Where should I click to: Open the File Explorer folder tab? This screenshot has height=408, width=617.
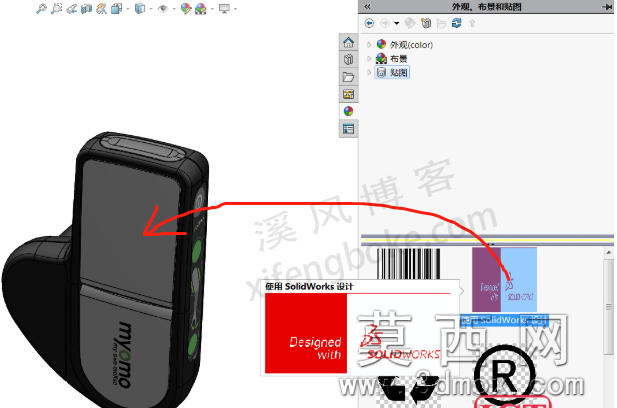(x=348, y=77)
